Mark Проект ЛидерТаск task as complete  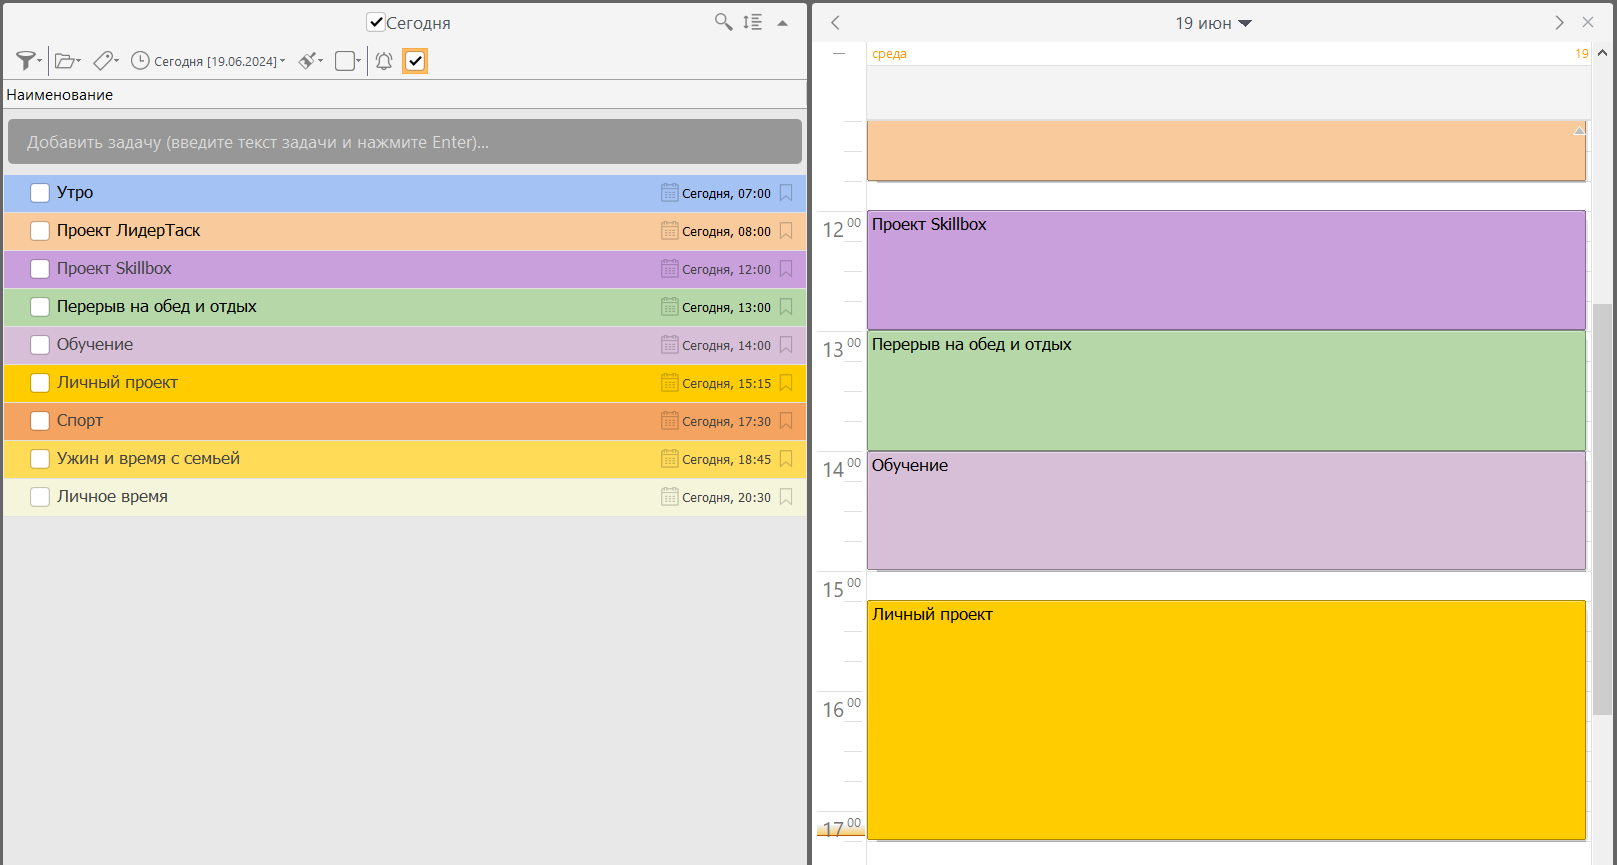pos(40,231)
